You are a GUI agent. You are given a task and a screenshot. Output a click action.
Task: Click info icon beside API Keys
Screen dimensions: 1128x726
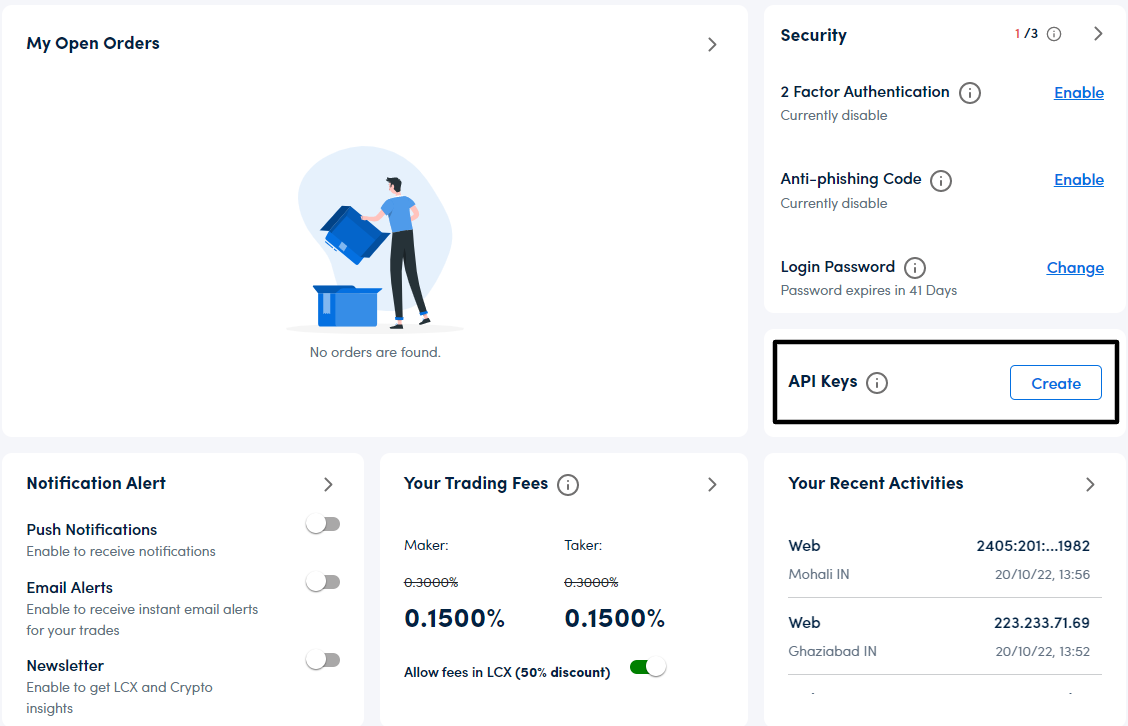pos(877,383)
